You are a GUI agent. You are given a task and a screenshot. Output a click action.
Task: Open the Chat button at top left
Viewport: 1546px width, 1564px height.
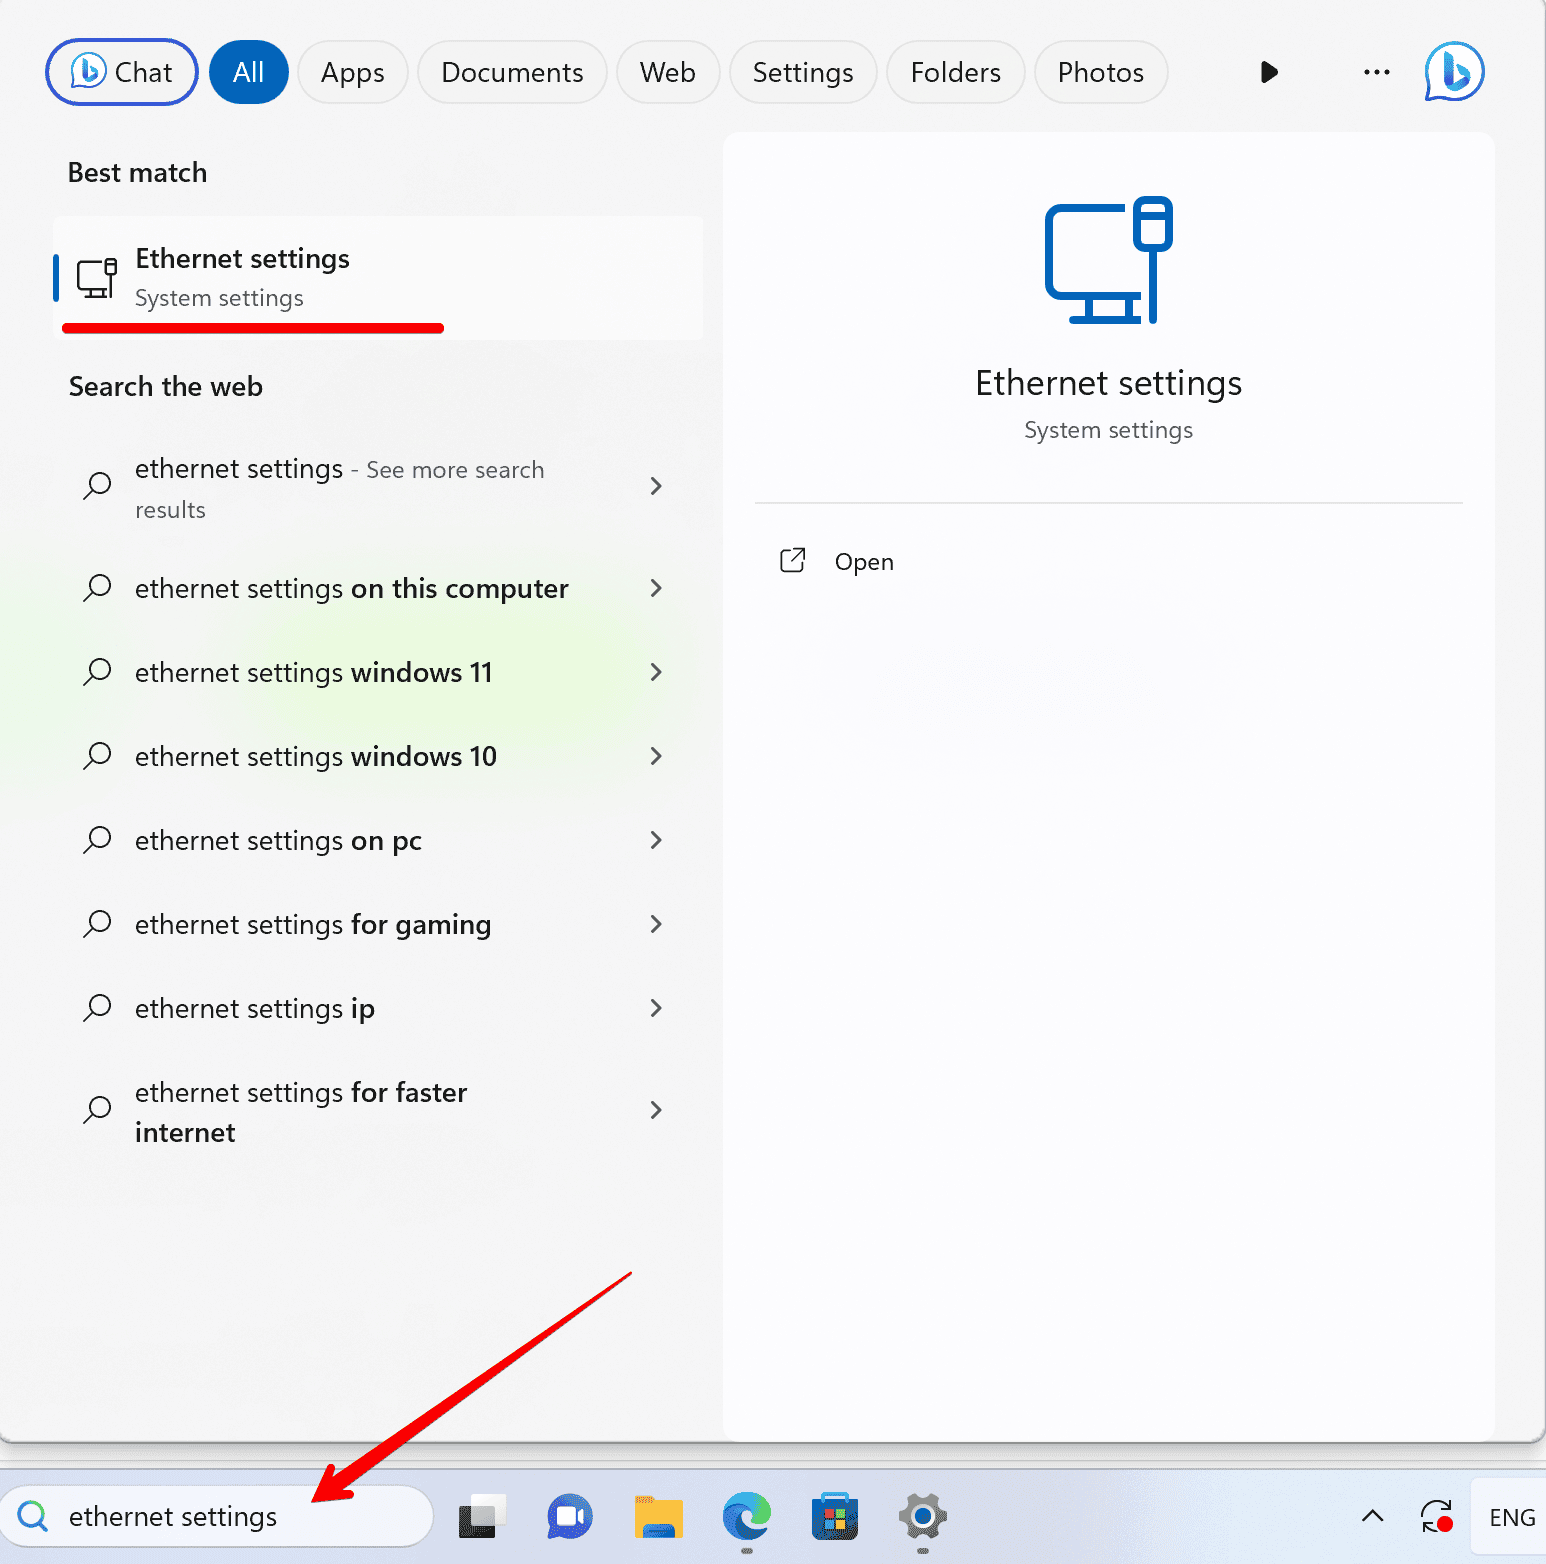(122, 72)
